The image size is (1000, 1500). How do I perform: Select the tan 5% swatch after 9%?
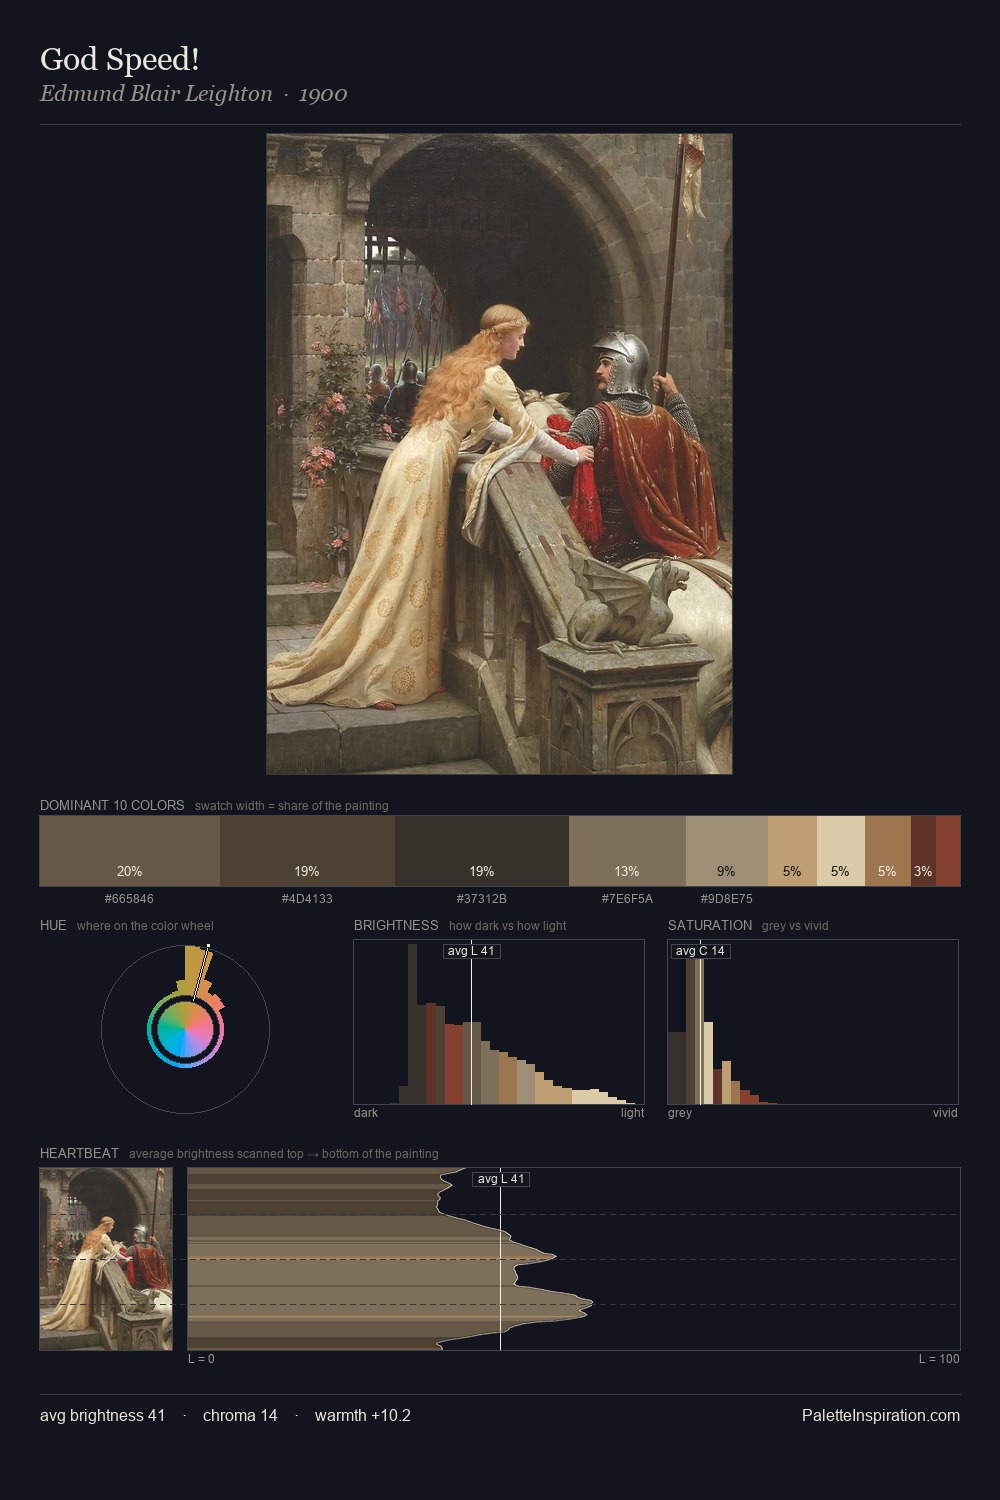[792, 851]
